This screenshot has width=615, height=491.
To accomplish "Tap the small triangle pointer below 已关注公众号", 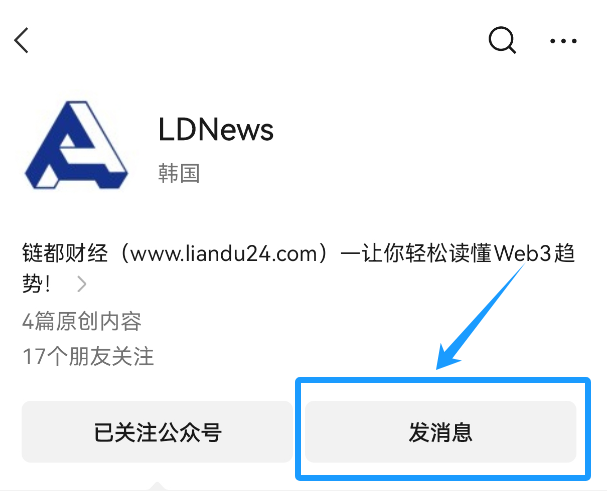I will coord(157,486).
